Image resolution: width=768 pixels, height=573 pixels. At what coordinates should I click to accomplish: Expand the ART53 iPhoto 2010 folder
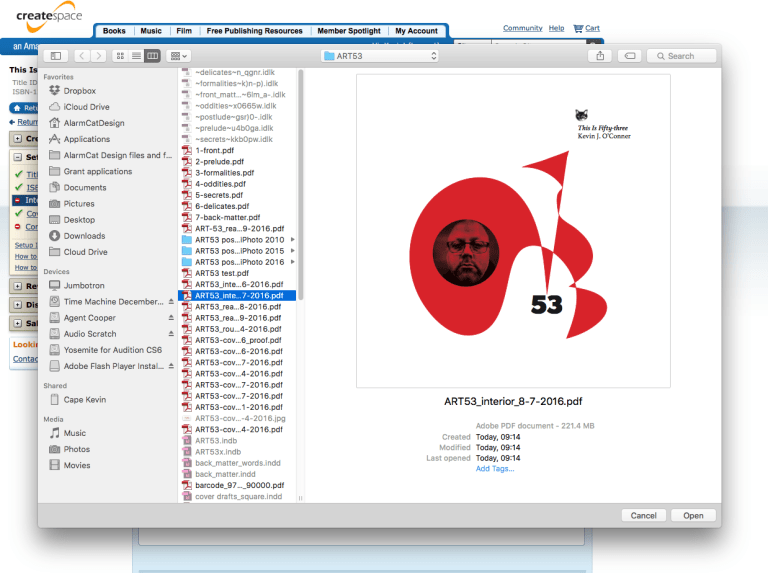pos(239,240)
